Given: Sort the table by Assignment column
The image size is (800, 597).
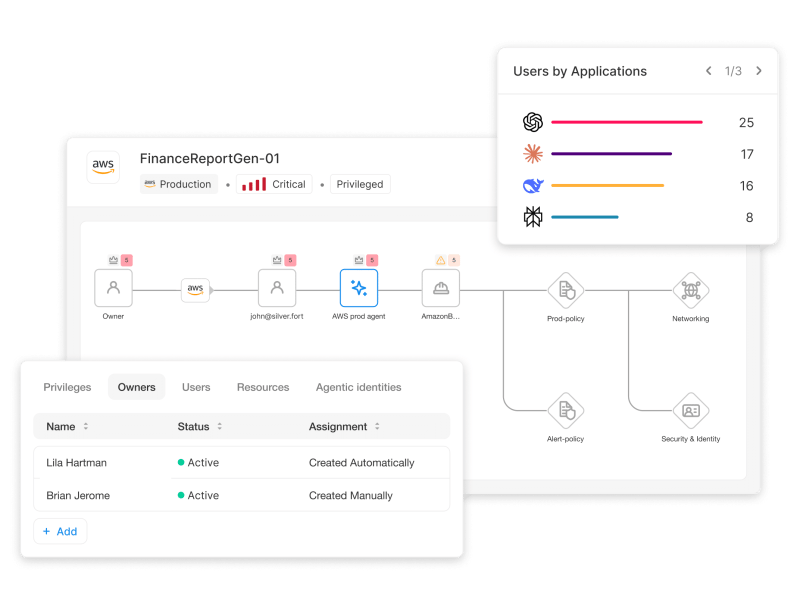Looking at the screenshot, I should [377, 426].
